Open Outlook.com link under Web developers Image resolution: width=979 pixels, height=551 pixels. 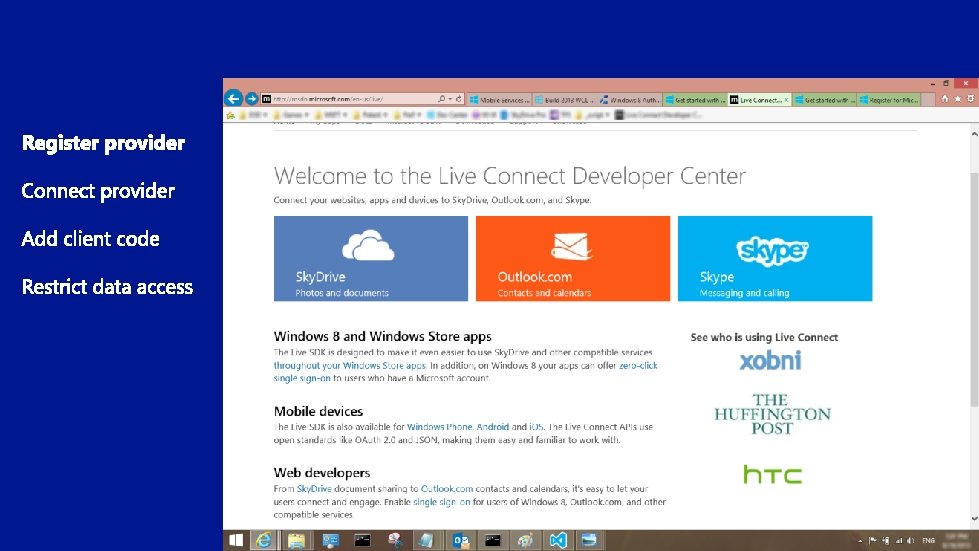[447, 489]
